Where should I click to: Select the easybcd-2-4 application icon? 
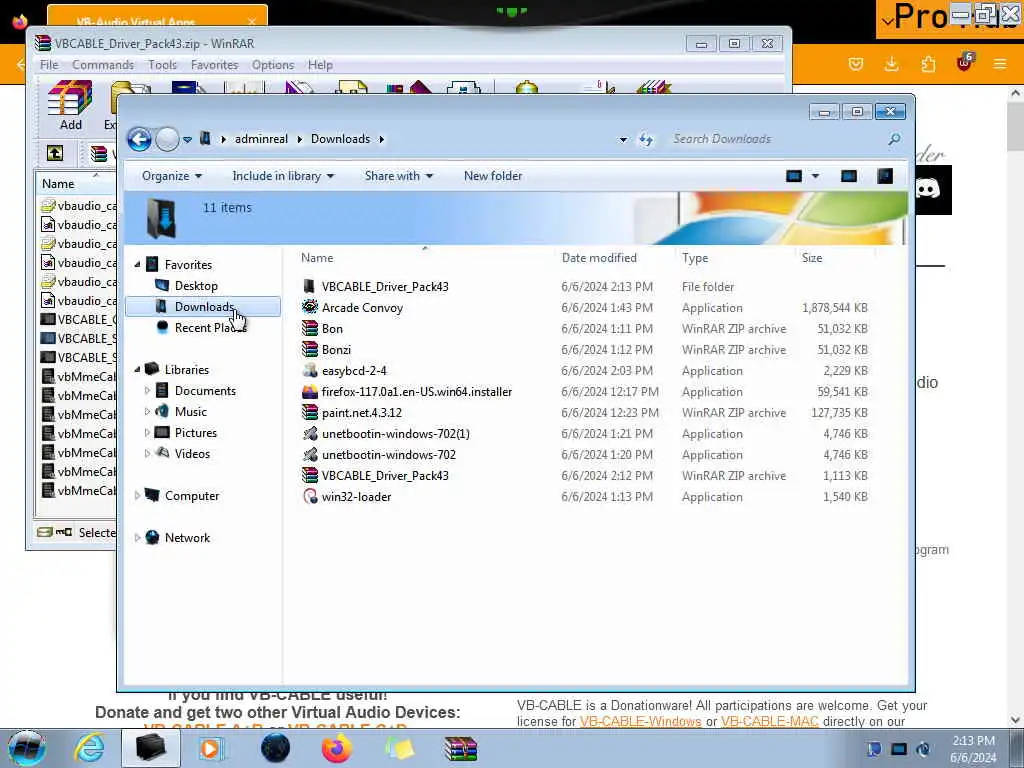coord(310,370)
